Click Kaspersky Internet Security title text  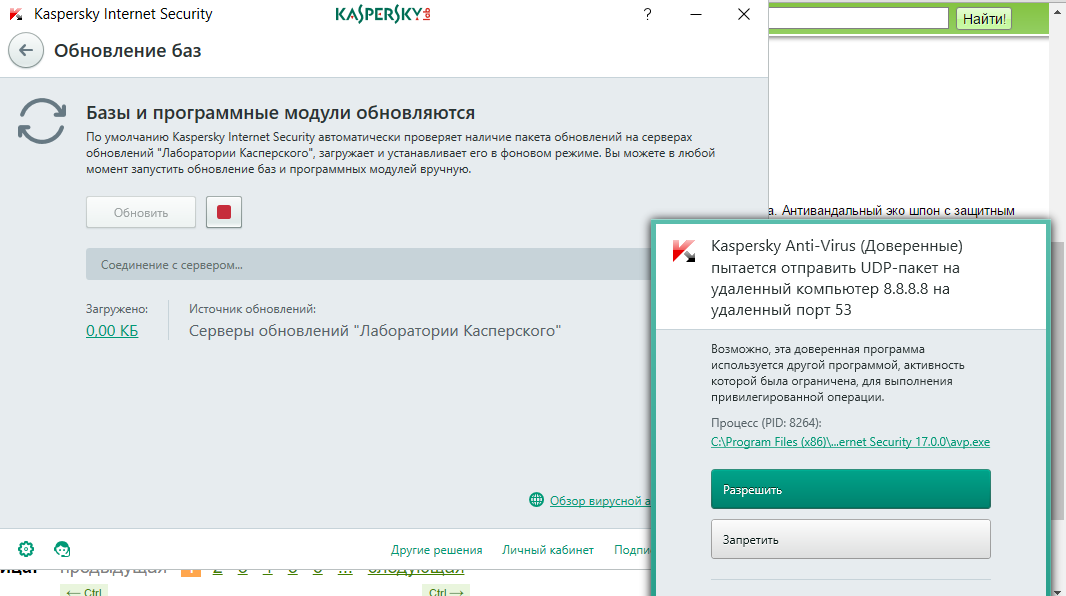[123, 14]
